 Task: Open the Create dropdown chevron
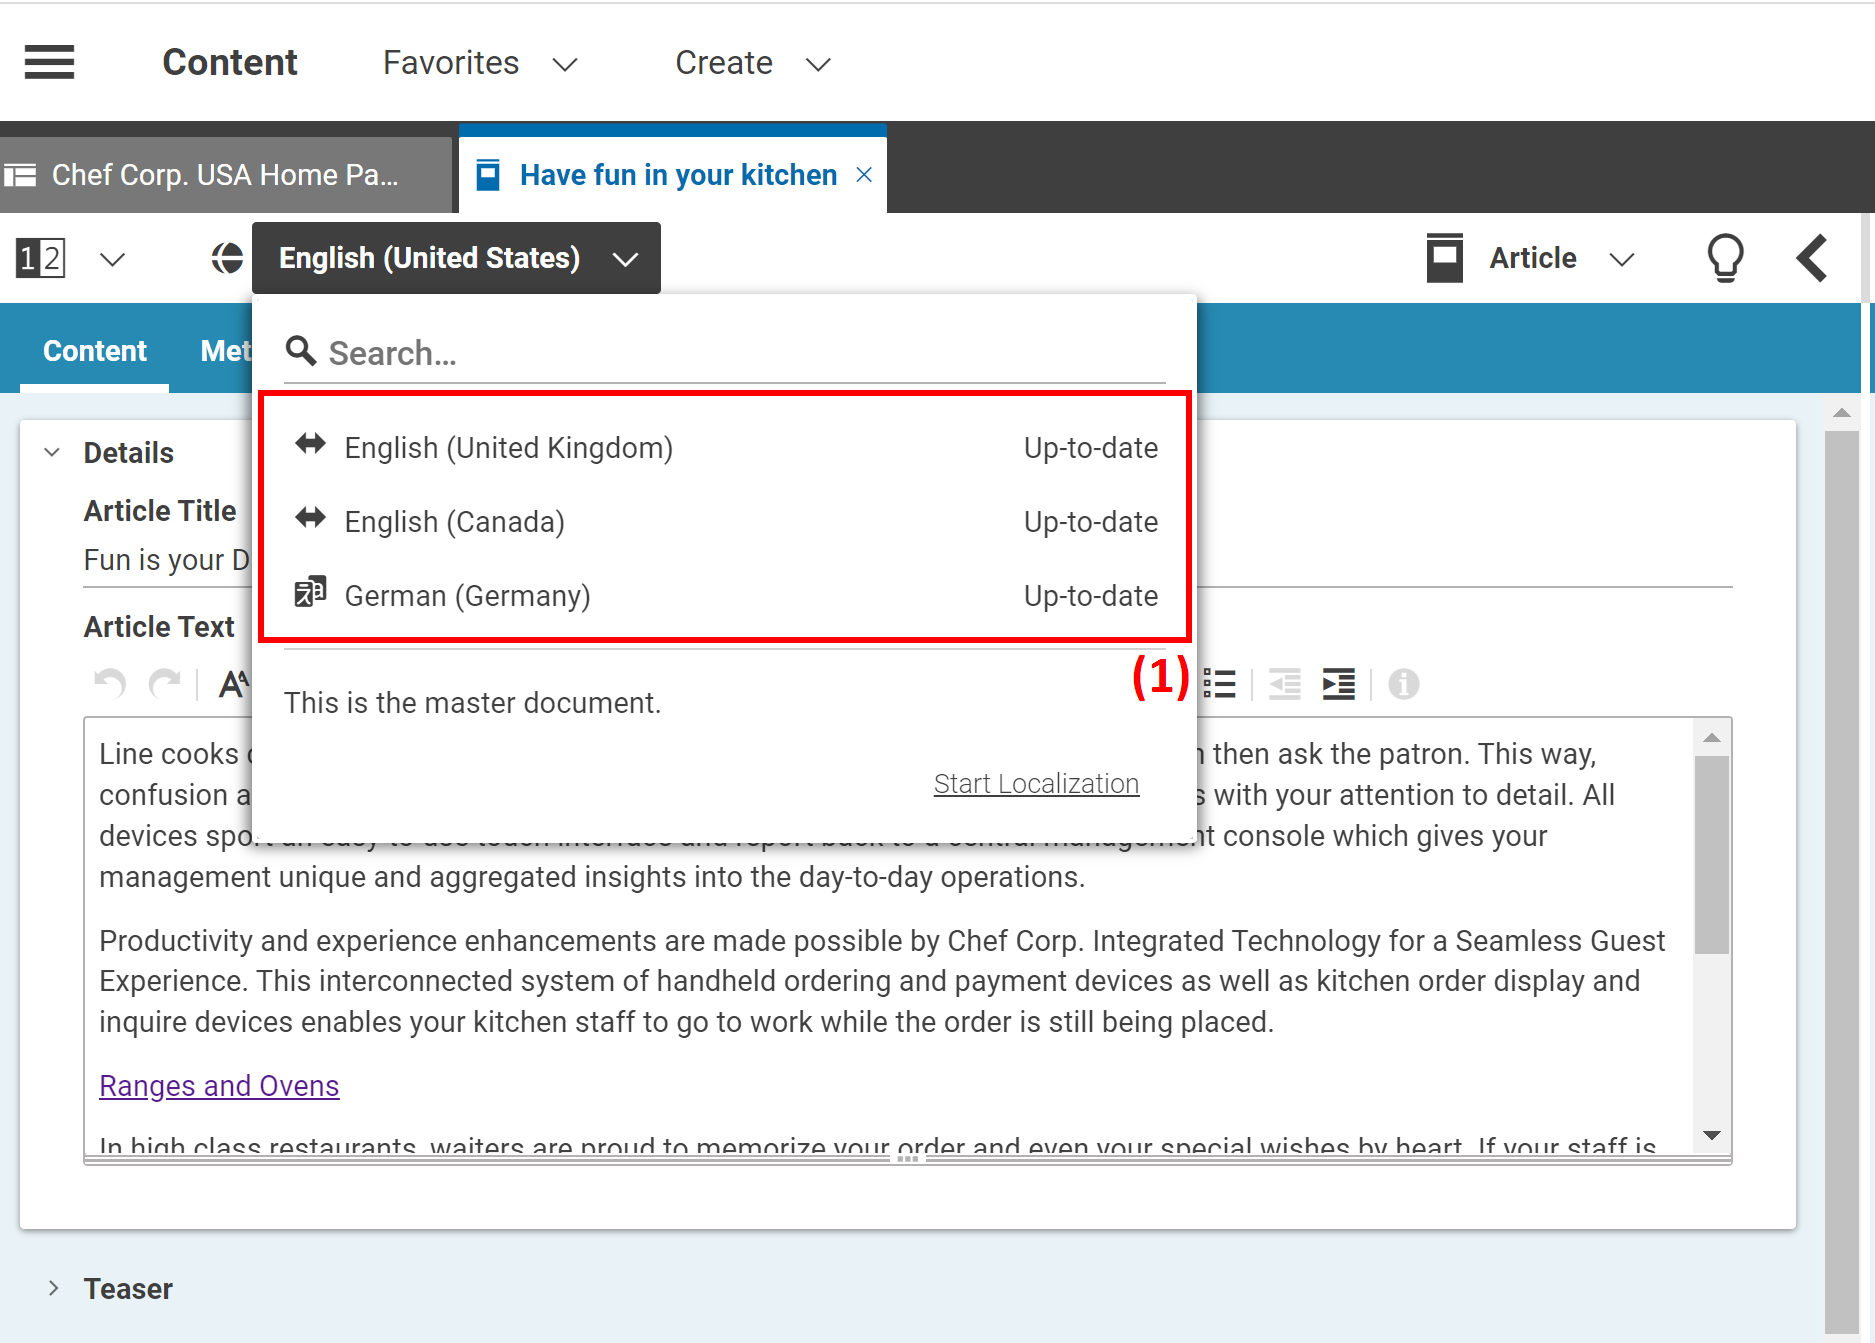(818, 64)
